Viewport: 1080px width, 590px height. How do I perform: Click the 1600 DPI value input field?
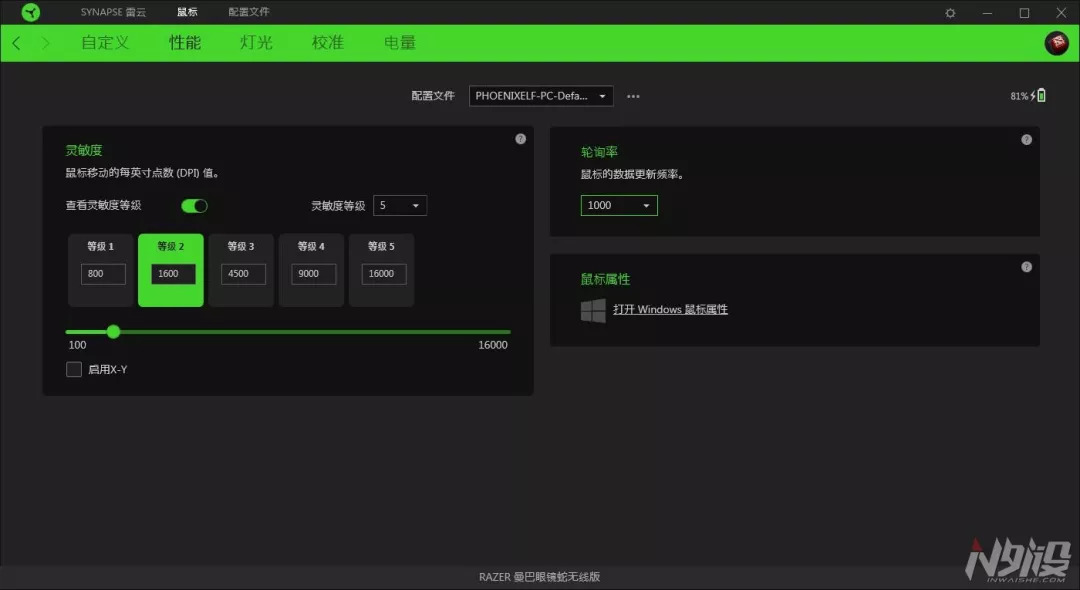pos(171,273)
